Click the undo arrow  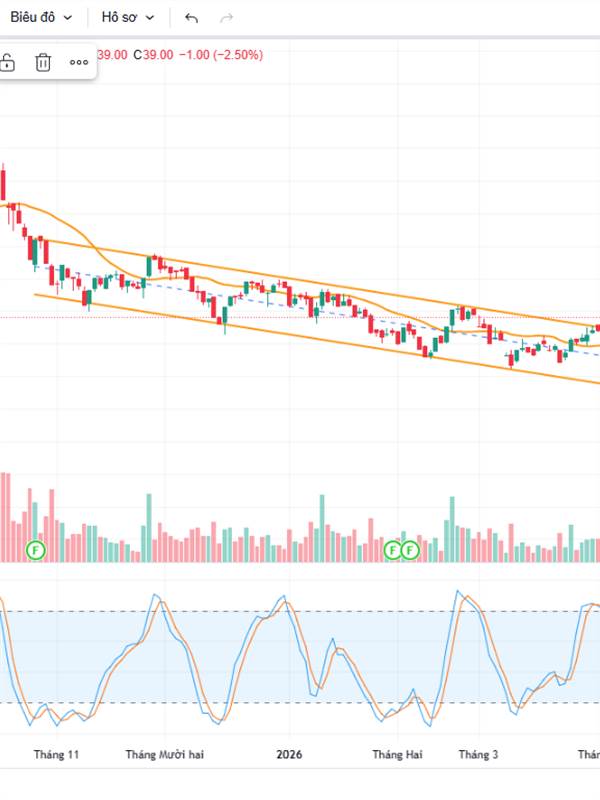pos(192,18)
